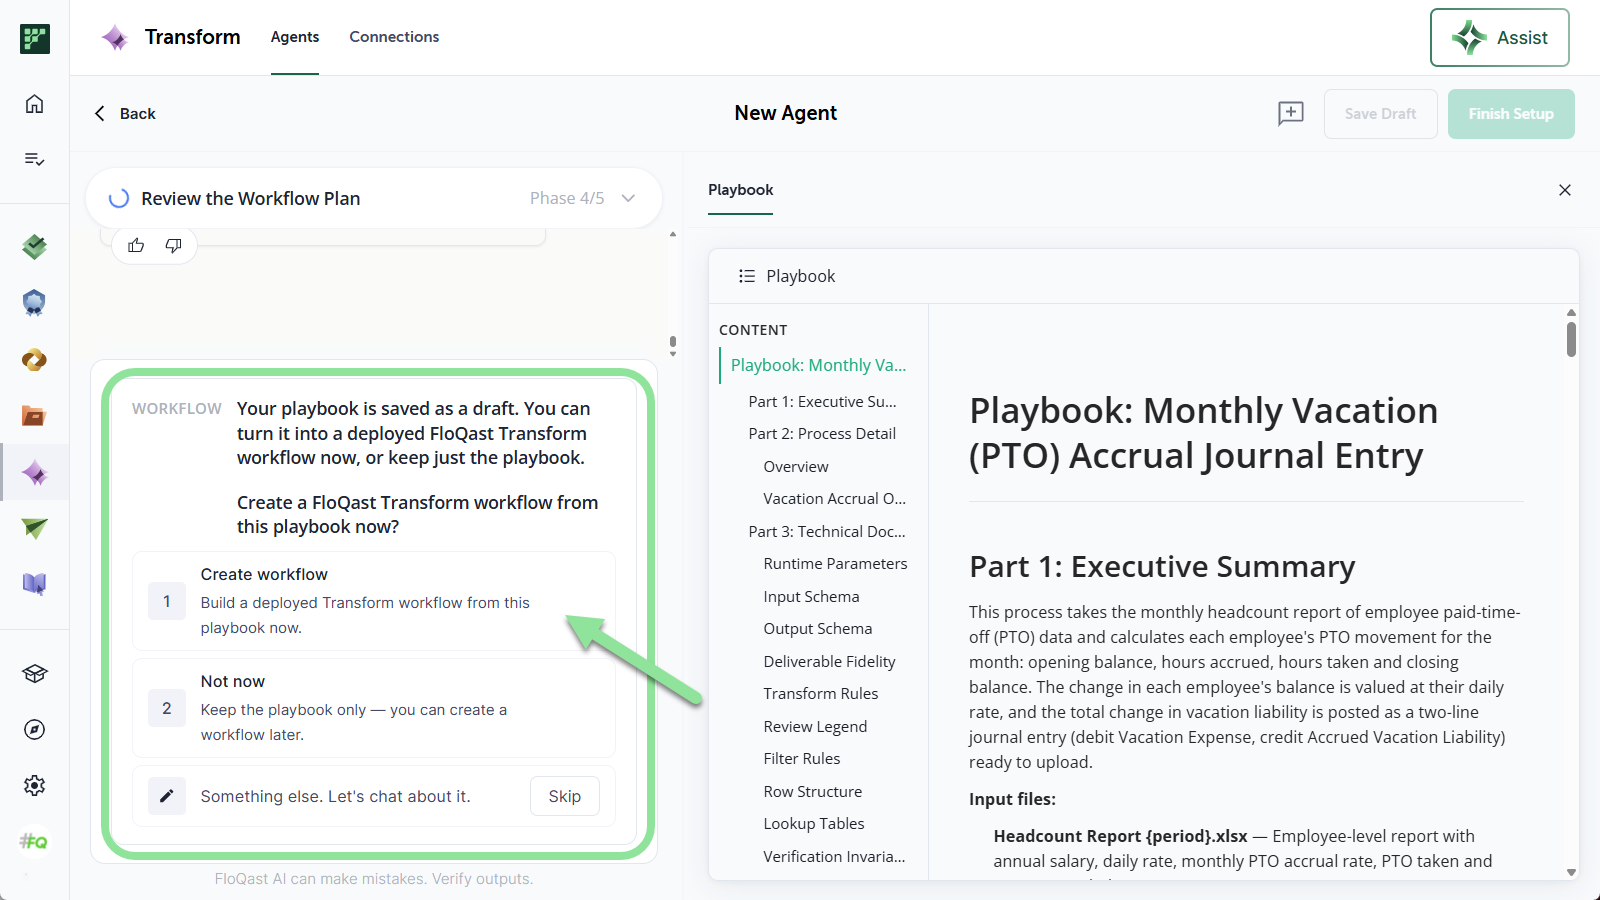1600x900 pixels.
Task: Open the checklist icon in sidebar
Action: point(34,159)
